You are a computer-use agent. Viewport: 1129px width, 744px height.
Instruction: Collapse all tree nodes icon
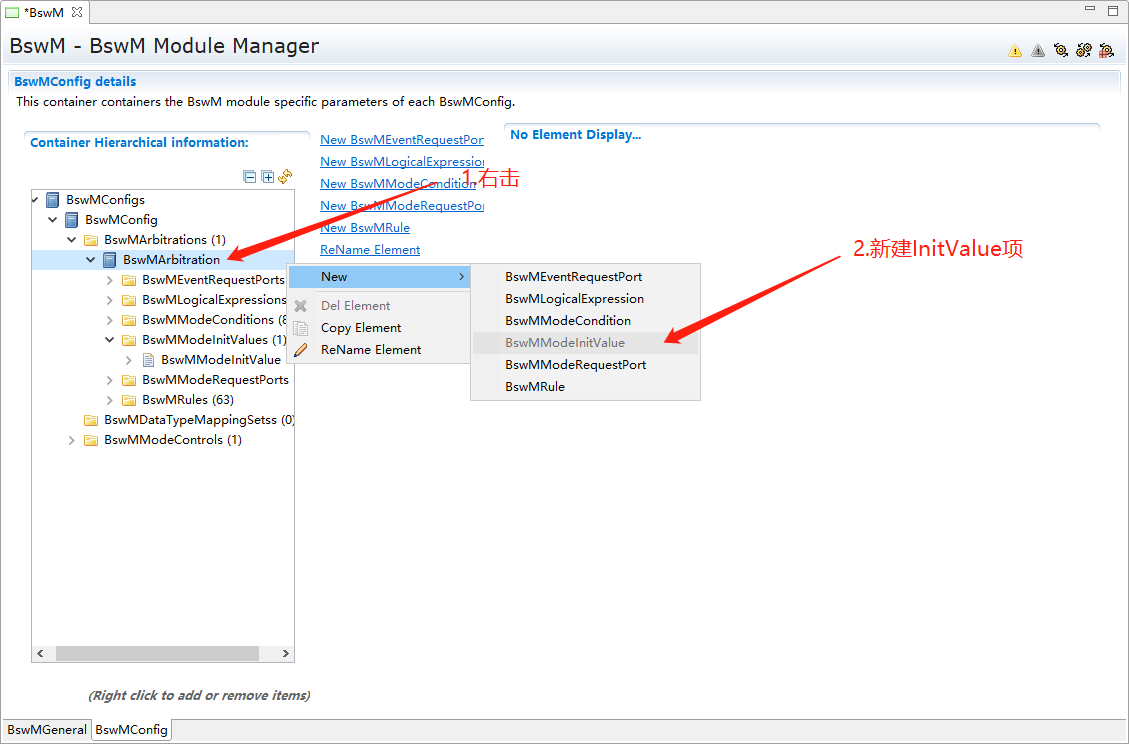click(250, 177)
